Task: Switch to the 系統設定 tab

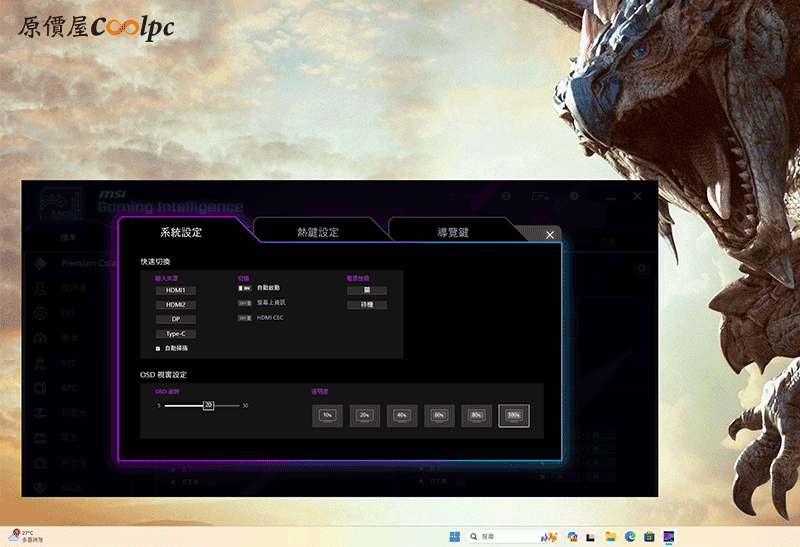Action: pos(181,232)
